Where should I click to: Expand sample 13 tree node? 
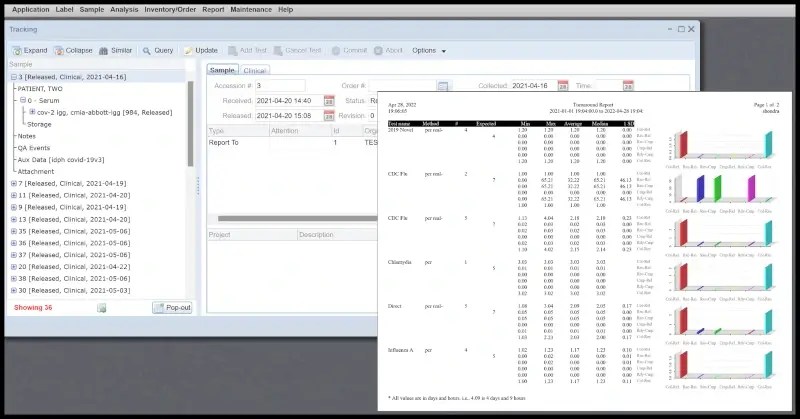click(14, 219)
